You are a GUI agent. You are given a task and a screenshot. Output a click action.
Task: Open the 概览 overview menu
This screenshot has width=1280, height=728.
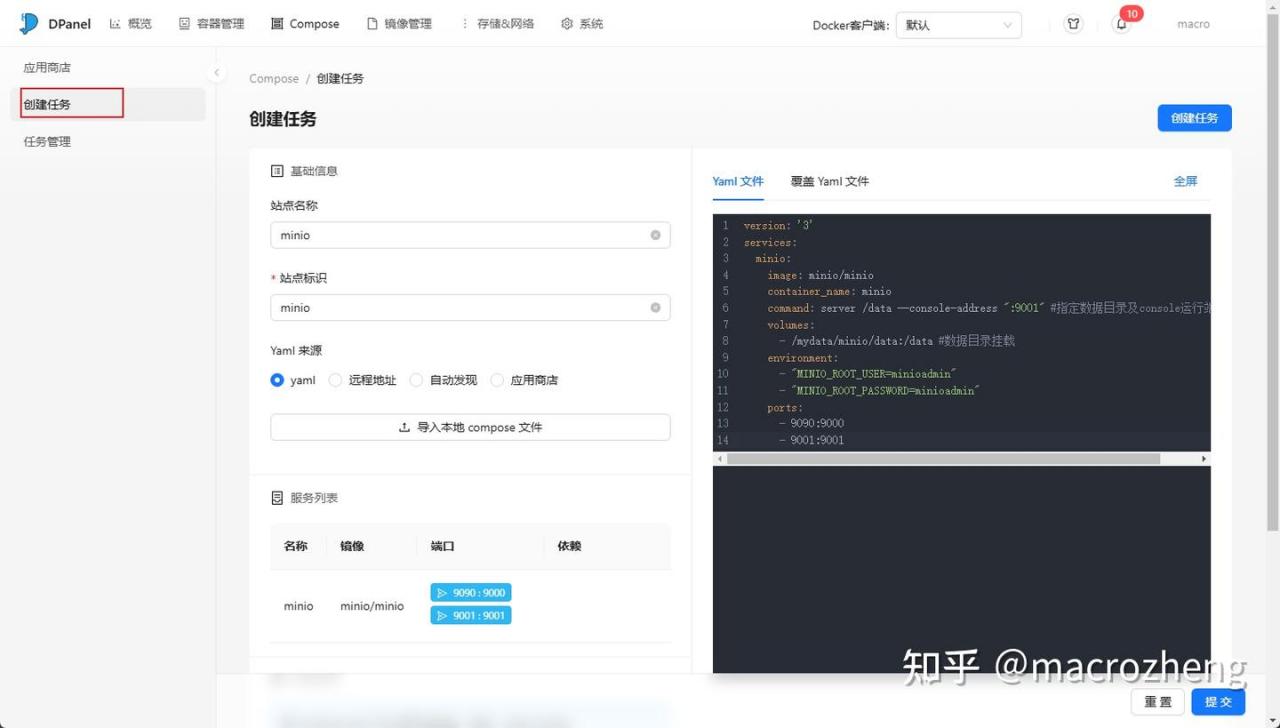[131, 24]
